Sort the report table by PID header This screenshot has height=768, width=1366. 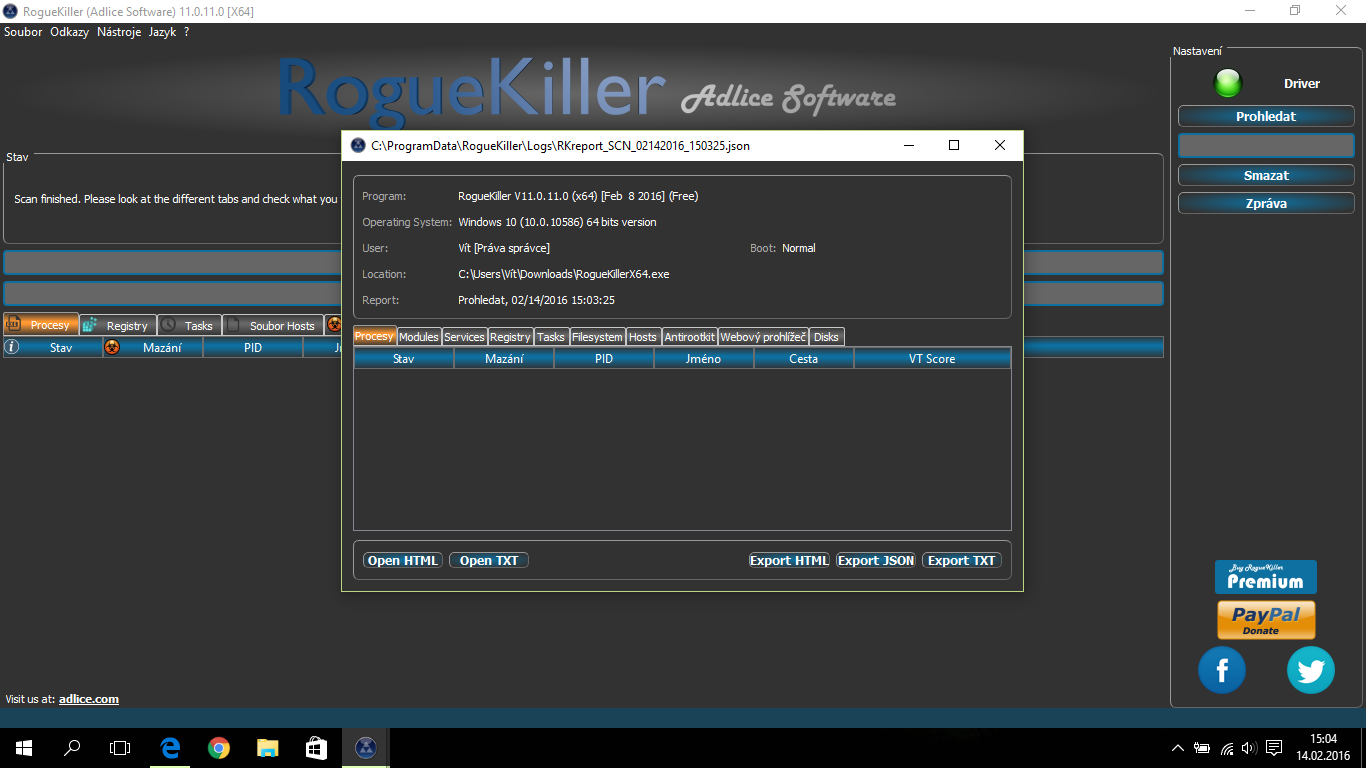604,358
